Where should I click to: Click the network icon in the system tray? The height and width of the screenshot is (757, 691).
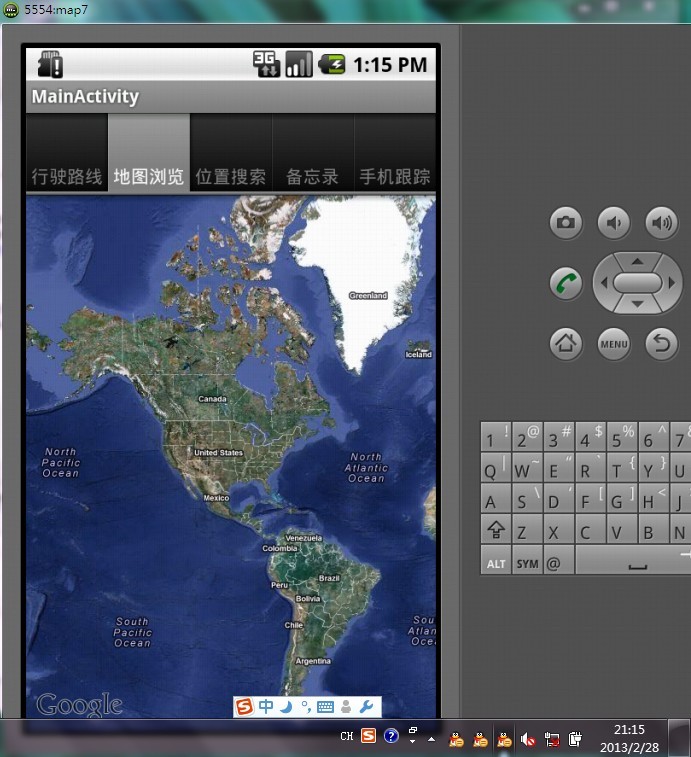click(x=551, y=739)
